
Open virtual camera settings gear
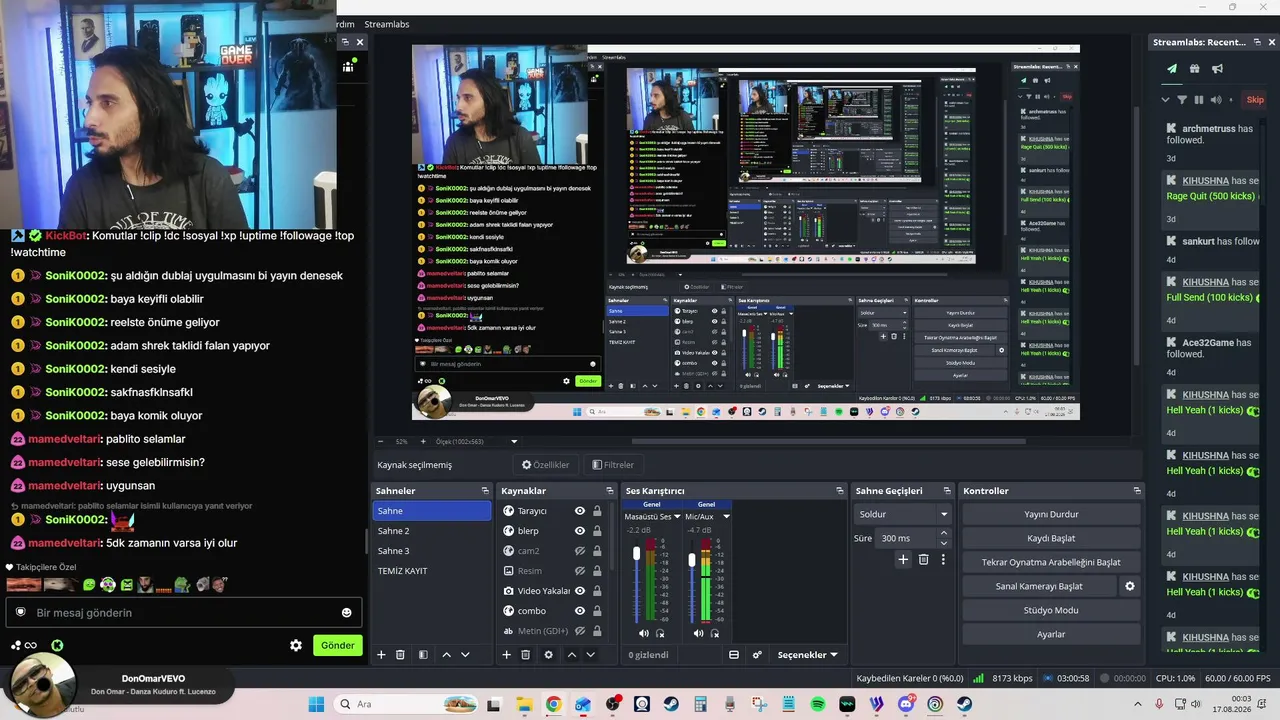1130,586
